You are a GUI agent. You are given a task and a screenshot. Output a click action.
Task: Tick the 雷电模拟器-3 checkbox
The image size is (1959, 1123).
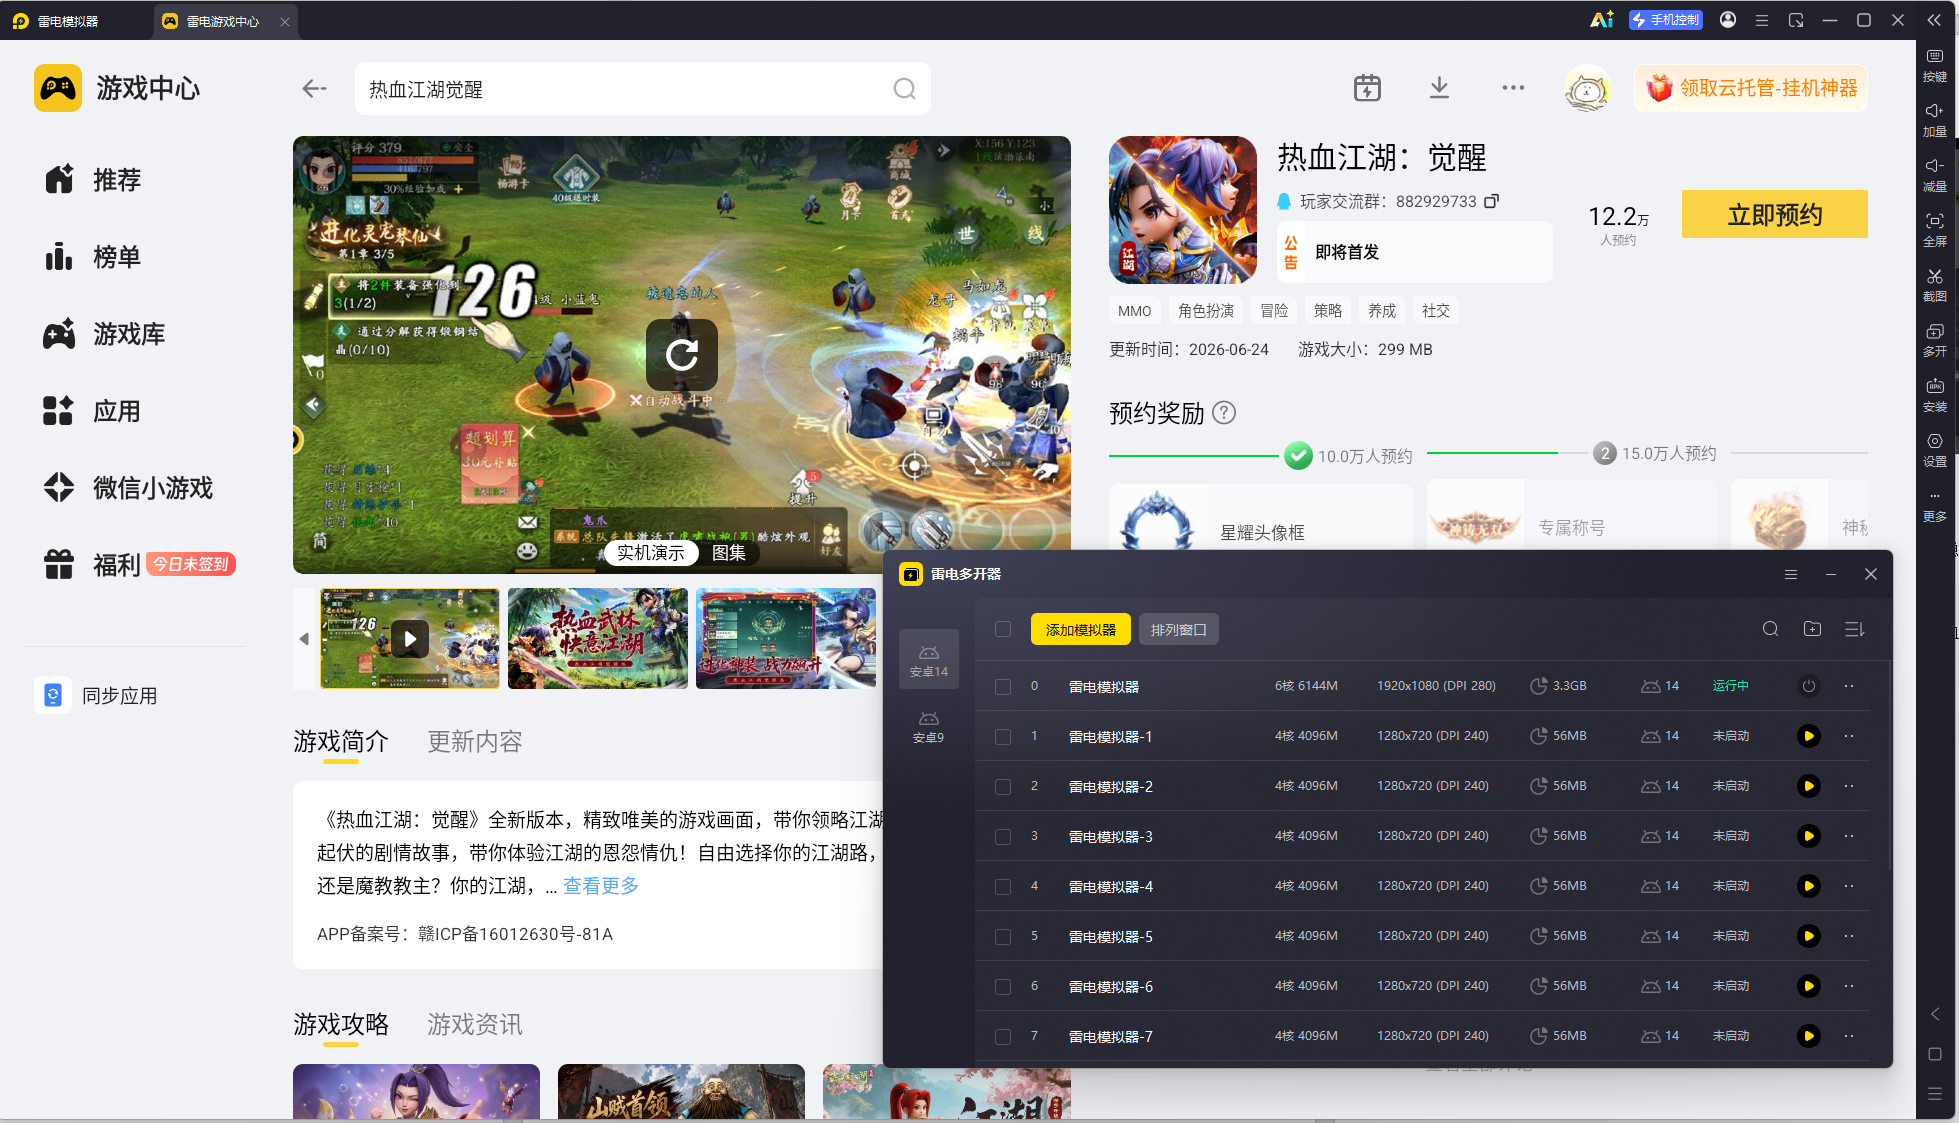1003,837
